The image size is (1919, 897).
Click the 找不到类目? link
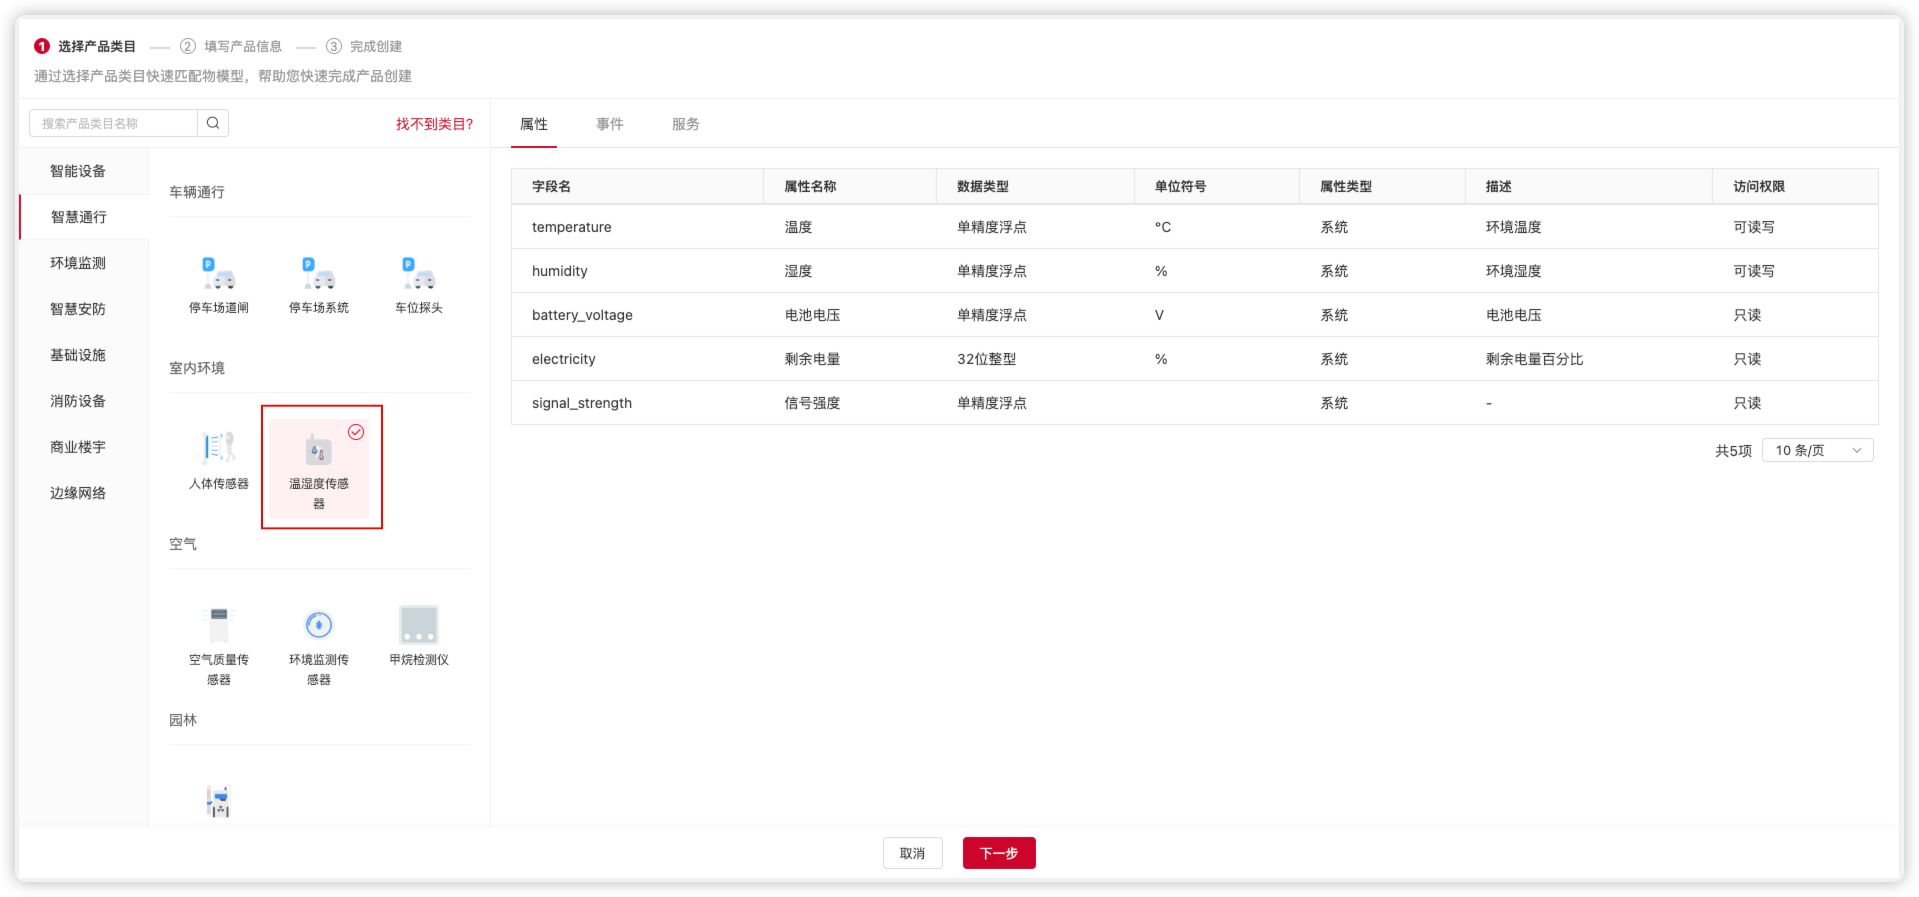pyautogui.click(x=434, y=124)
